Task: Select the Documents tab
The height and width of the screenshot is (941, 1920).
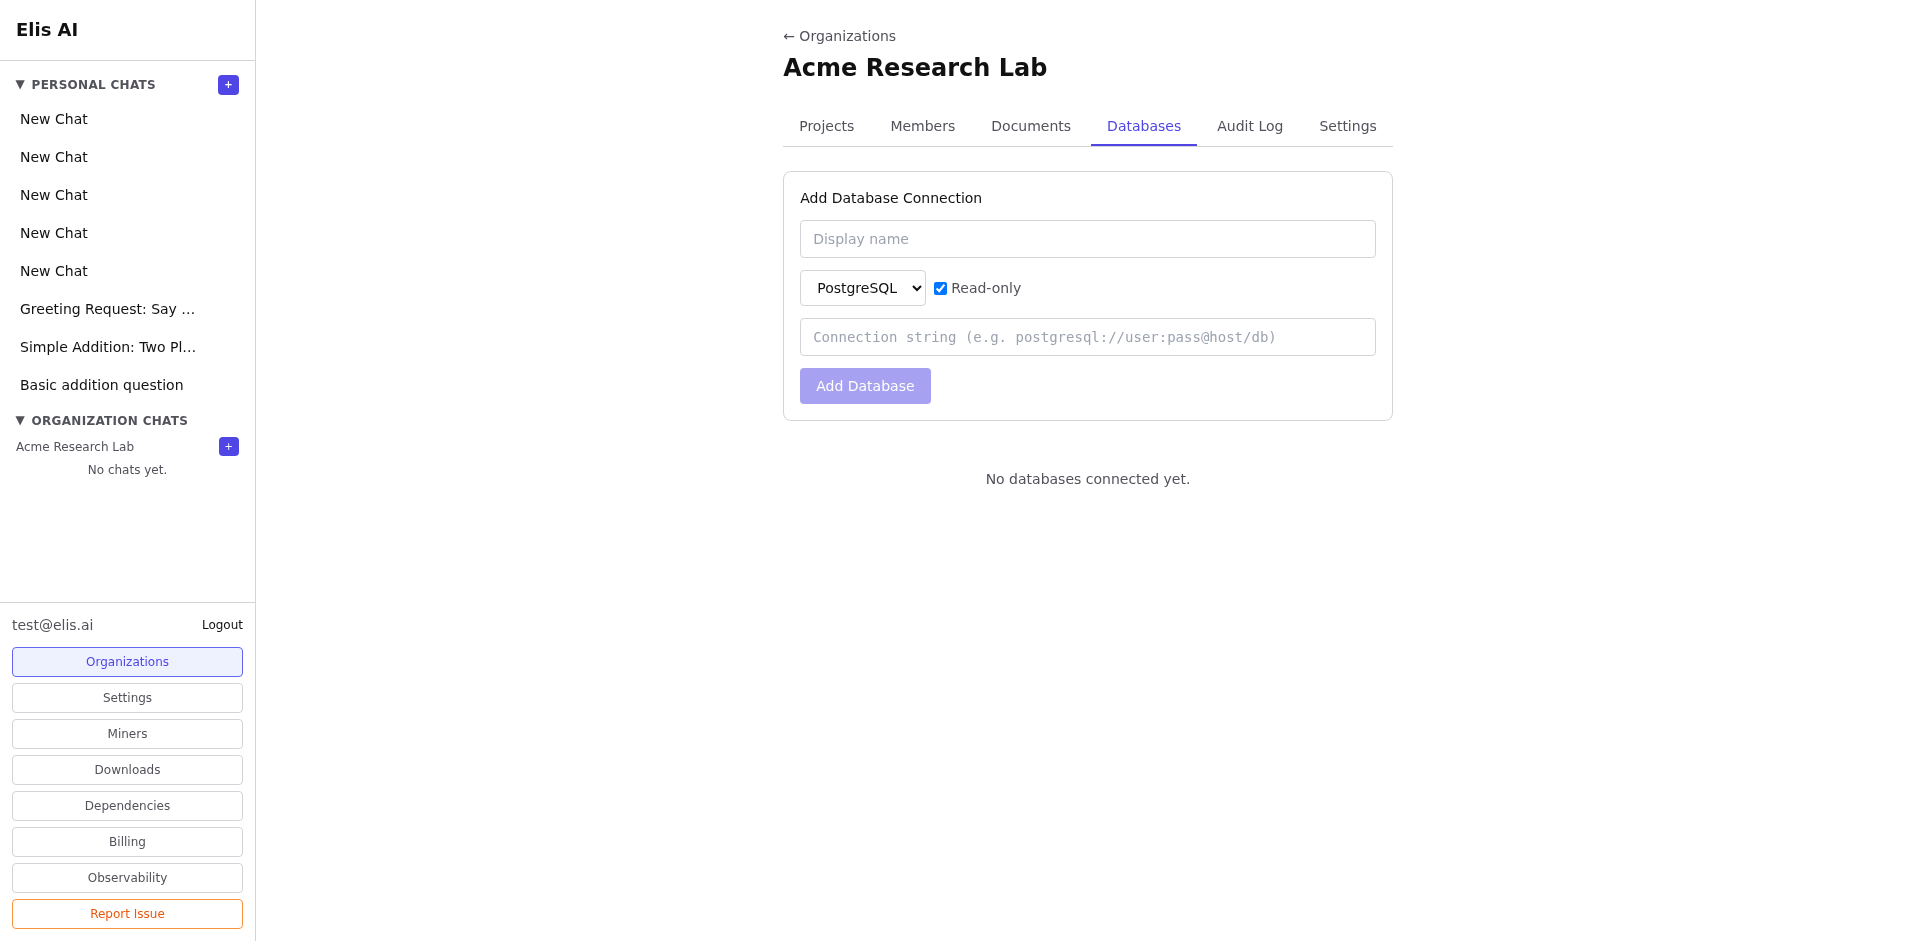Action: pos(1030,126)
